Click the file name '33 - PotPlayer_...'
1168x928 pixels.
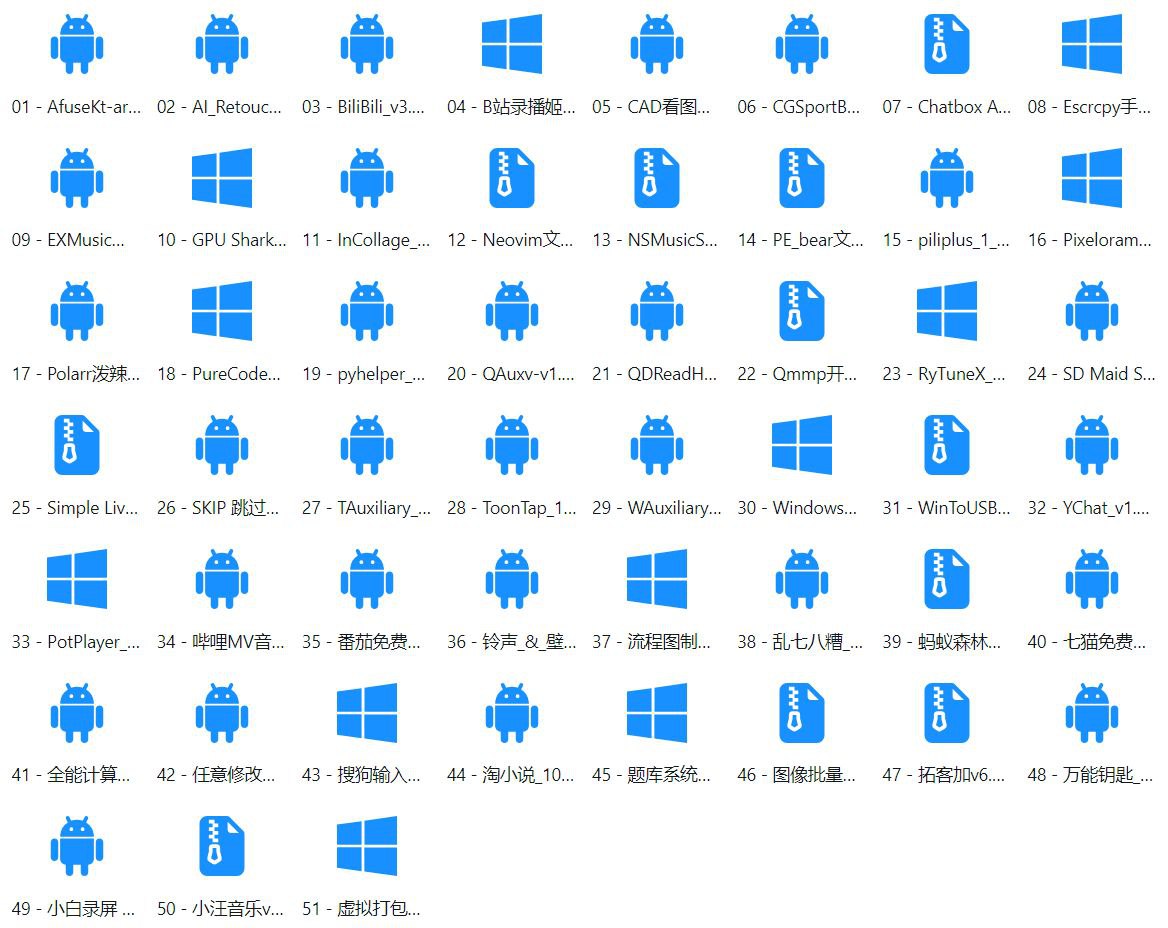tap(76, 642)
